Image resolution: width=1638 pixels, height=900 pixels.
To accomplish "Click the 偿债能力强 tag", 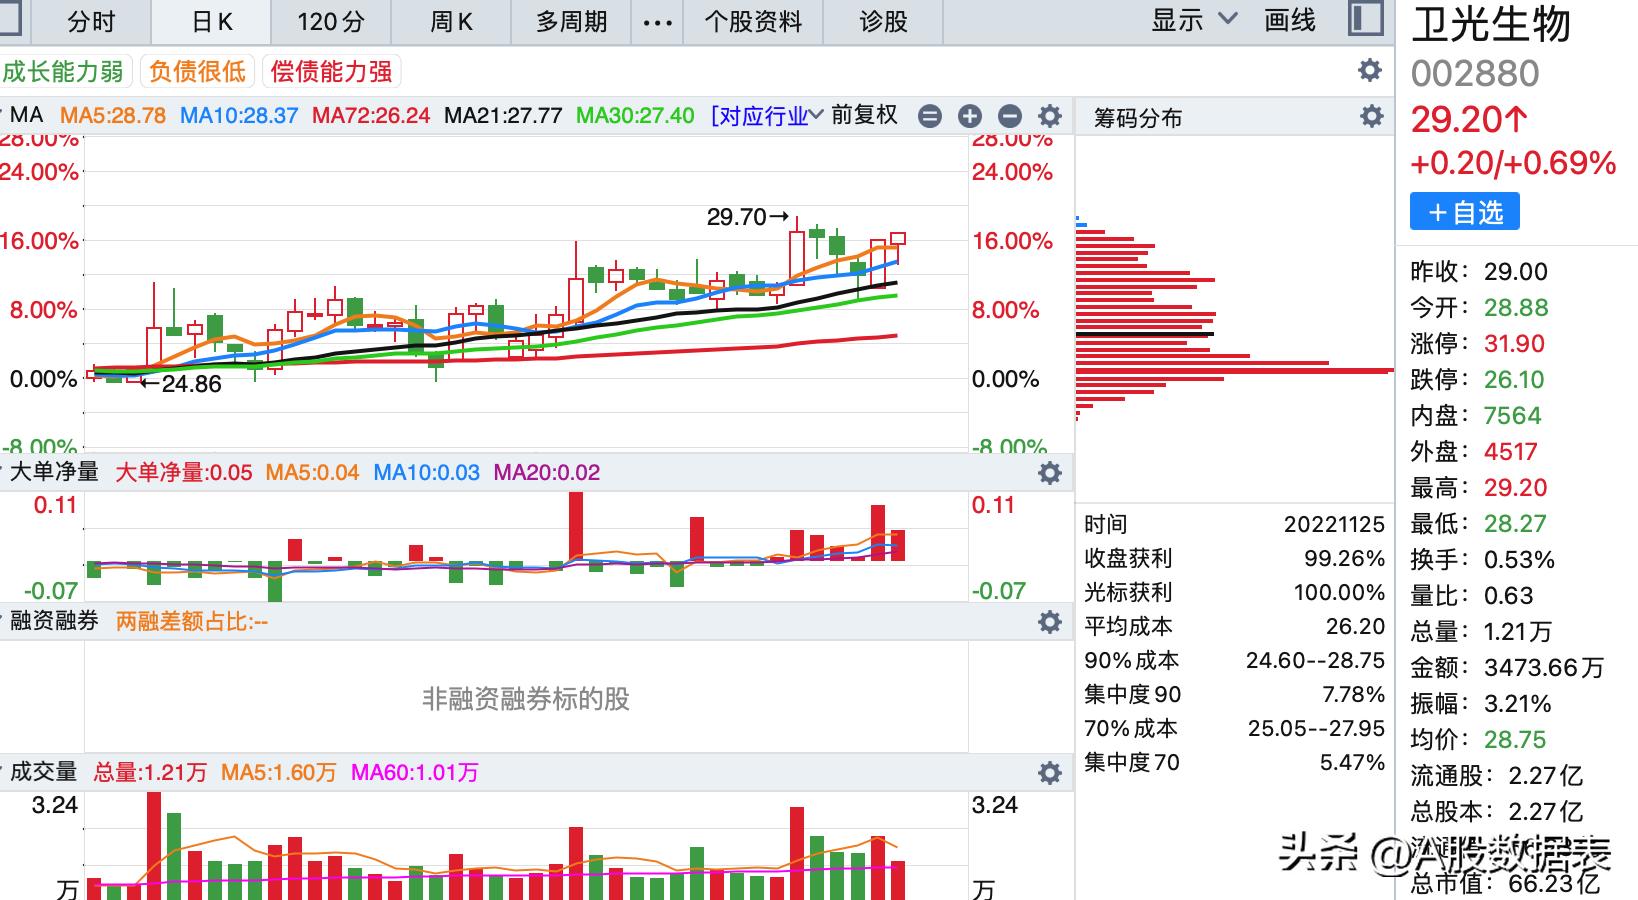I will pos(331,72).
